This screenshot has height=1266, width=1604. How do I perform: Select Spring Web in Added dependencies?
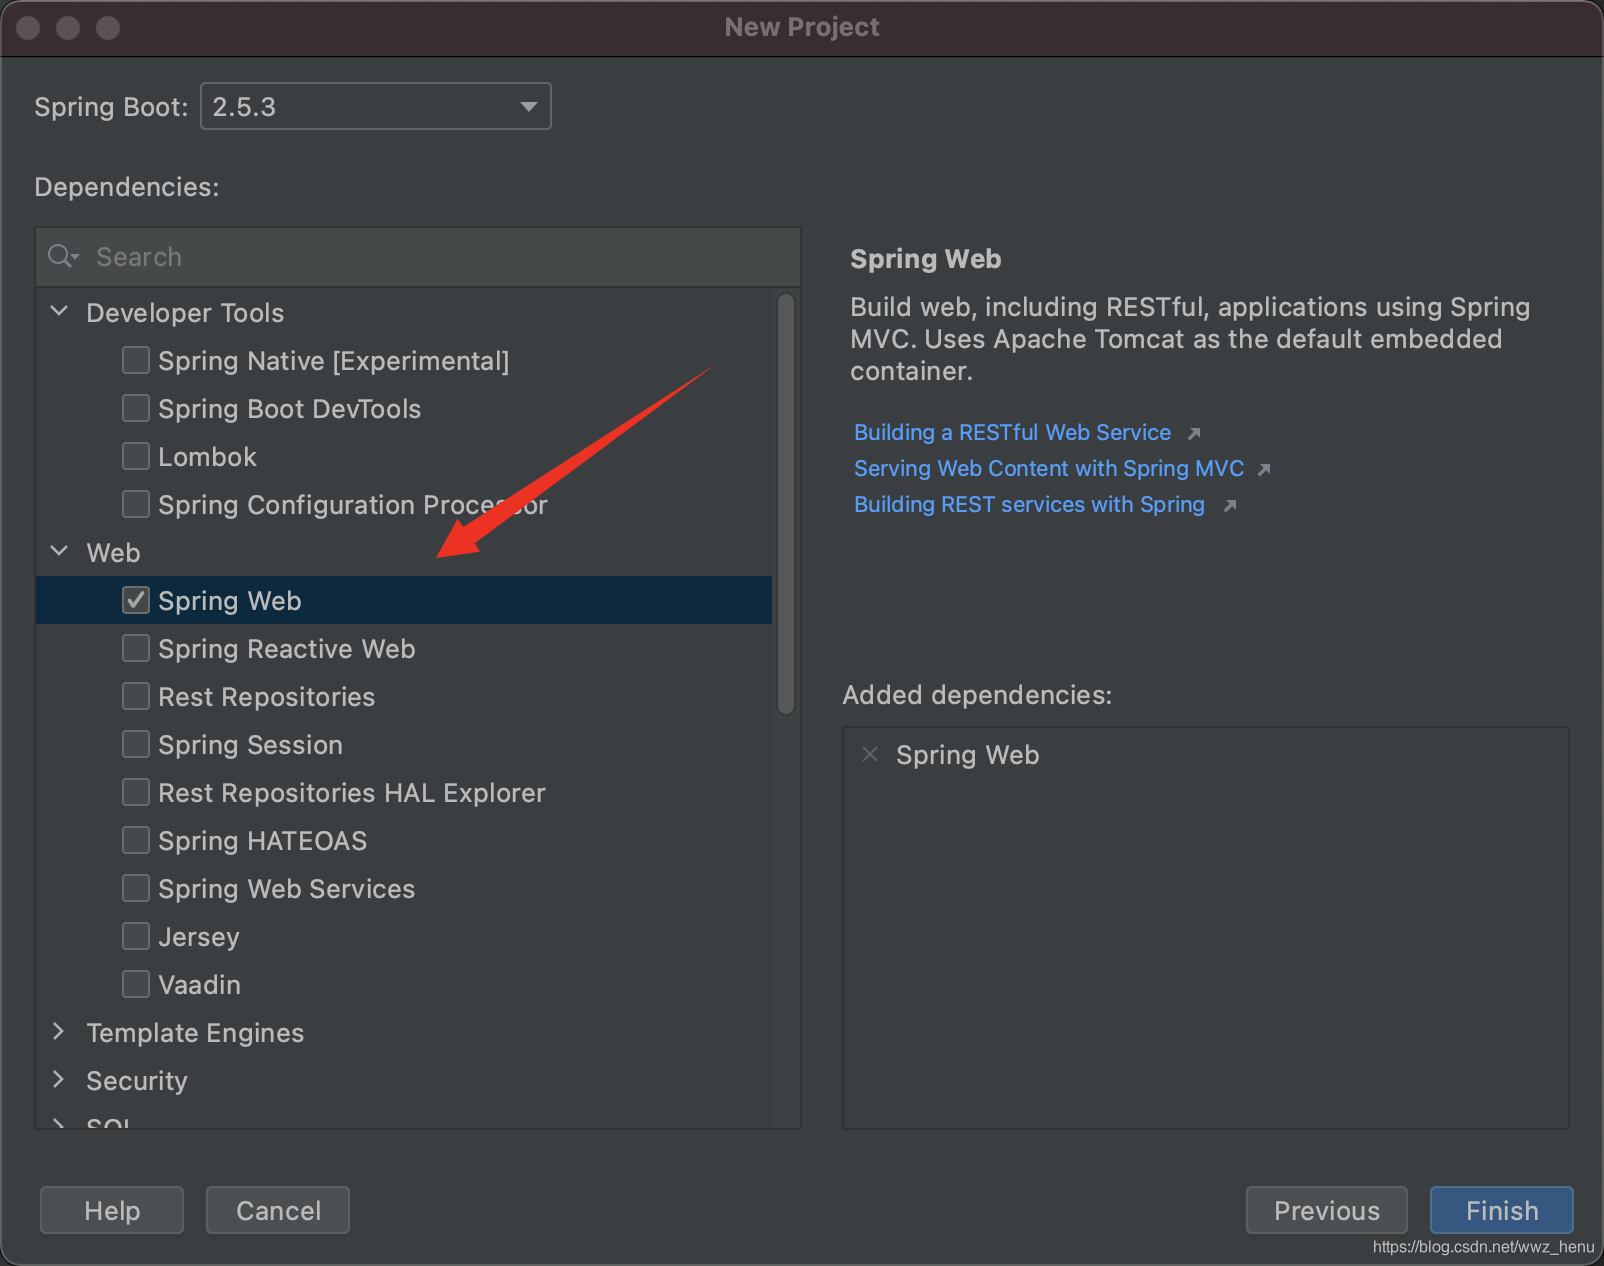967,755
